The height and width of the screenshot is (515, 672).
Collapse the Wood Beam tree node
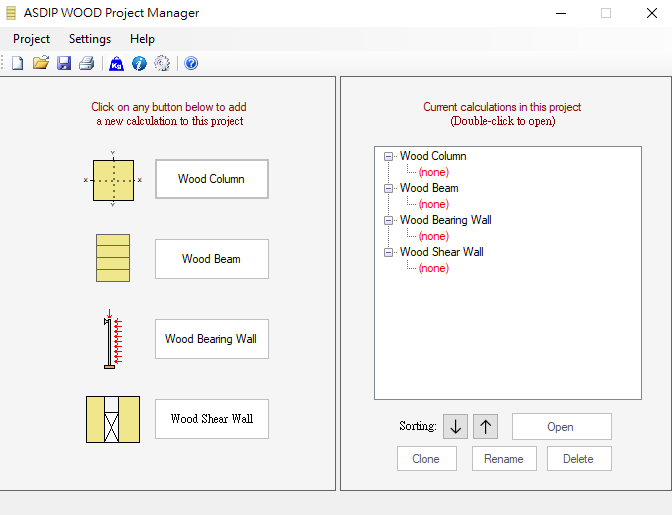[388, 189]
